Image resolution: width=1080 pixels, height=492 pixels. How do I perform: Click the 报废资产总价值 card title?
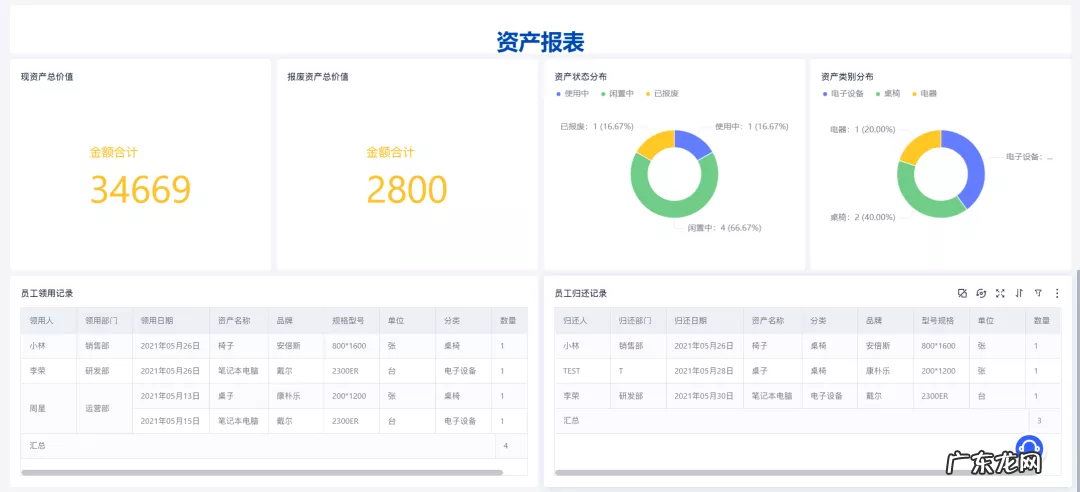(x=318, y=76)
